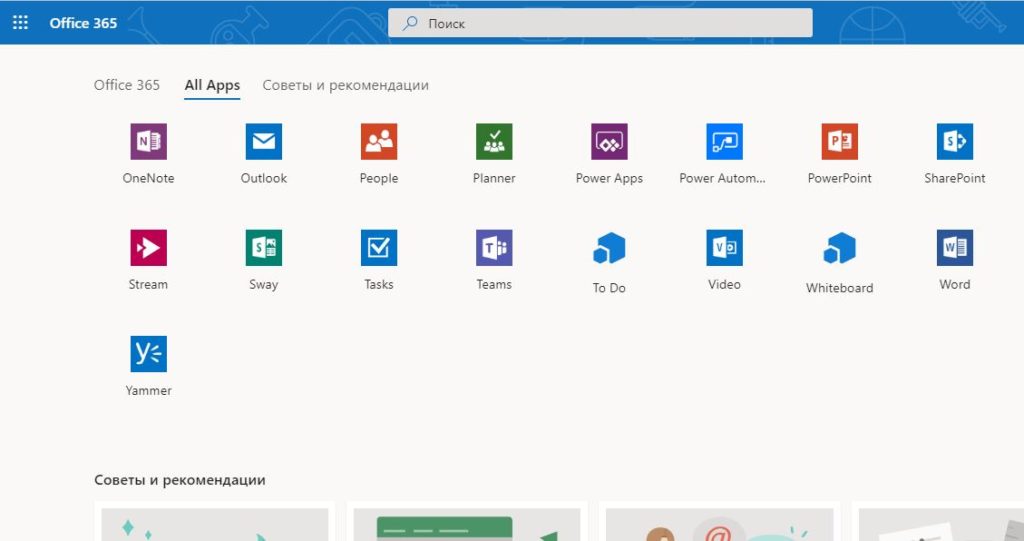
Task: Open the OneNote app icon
Action: [148, 141]
